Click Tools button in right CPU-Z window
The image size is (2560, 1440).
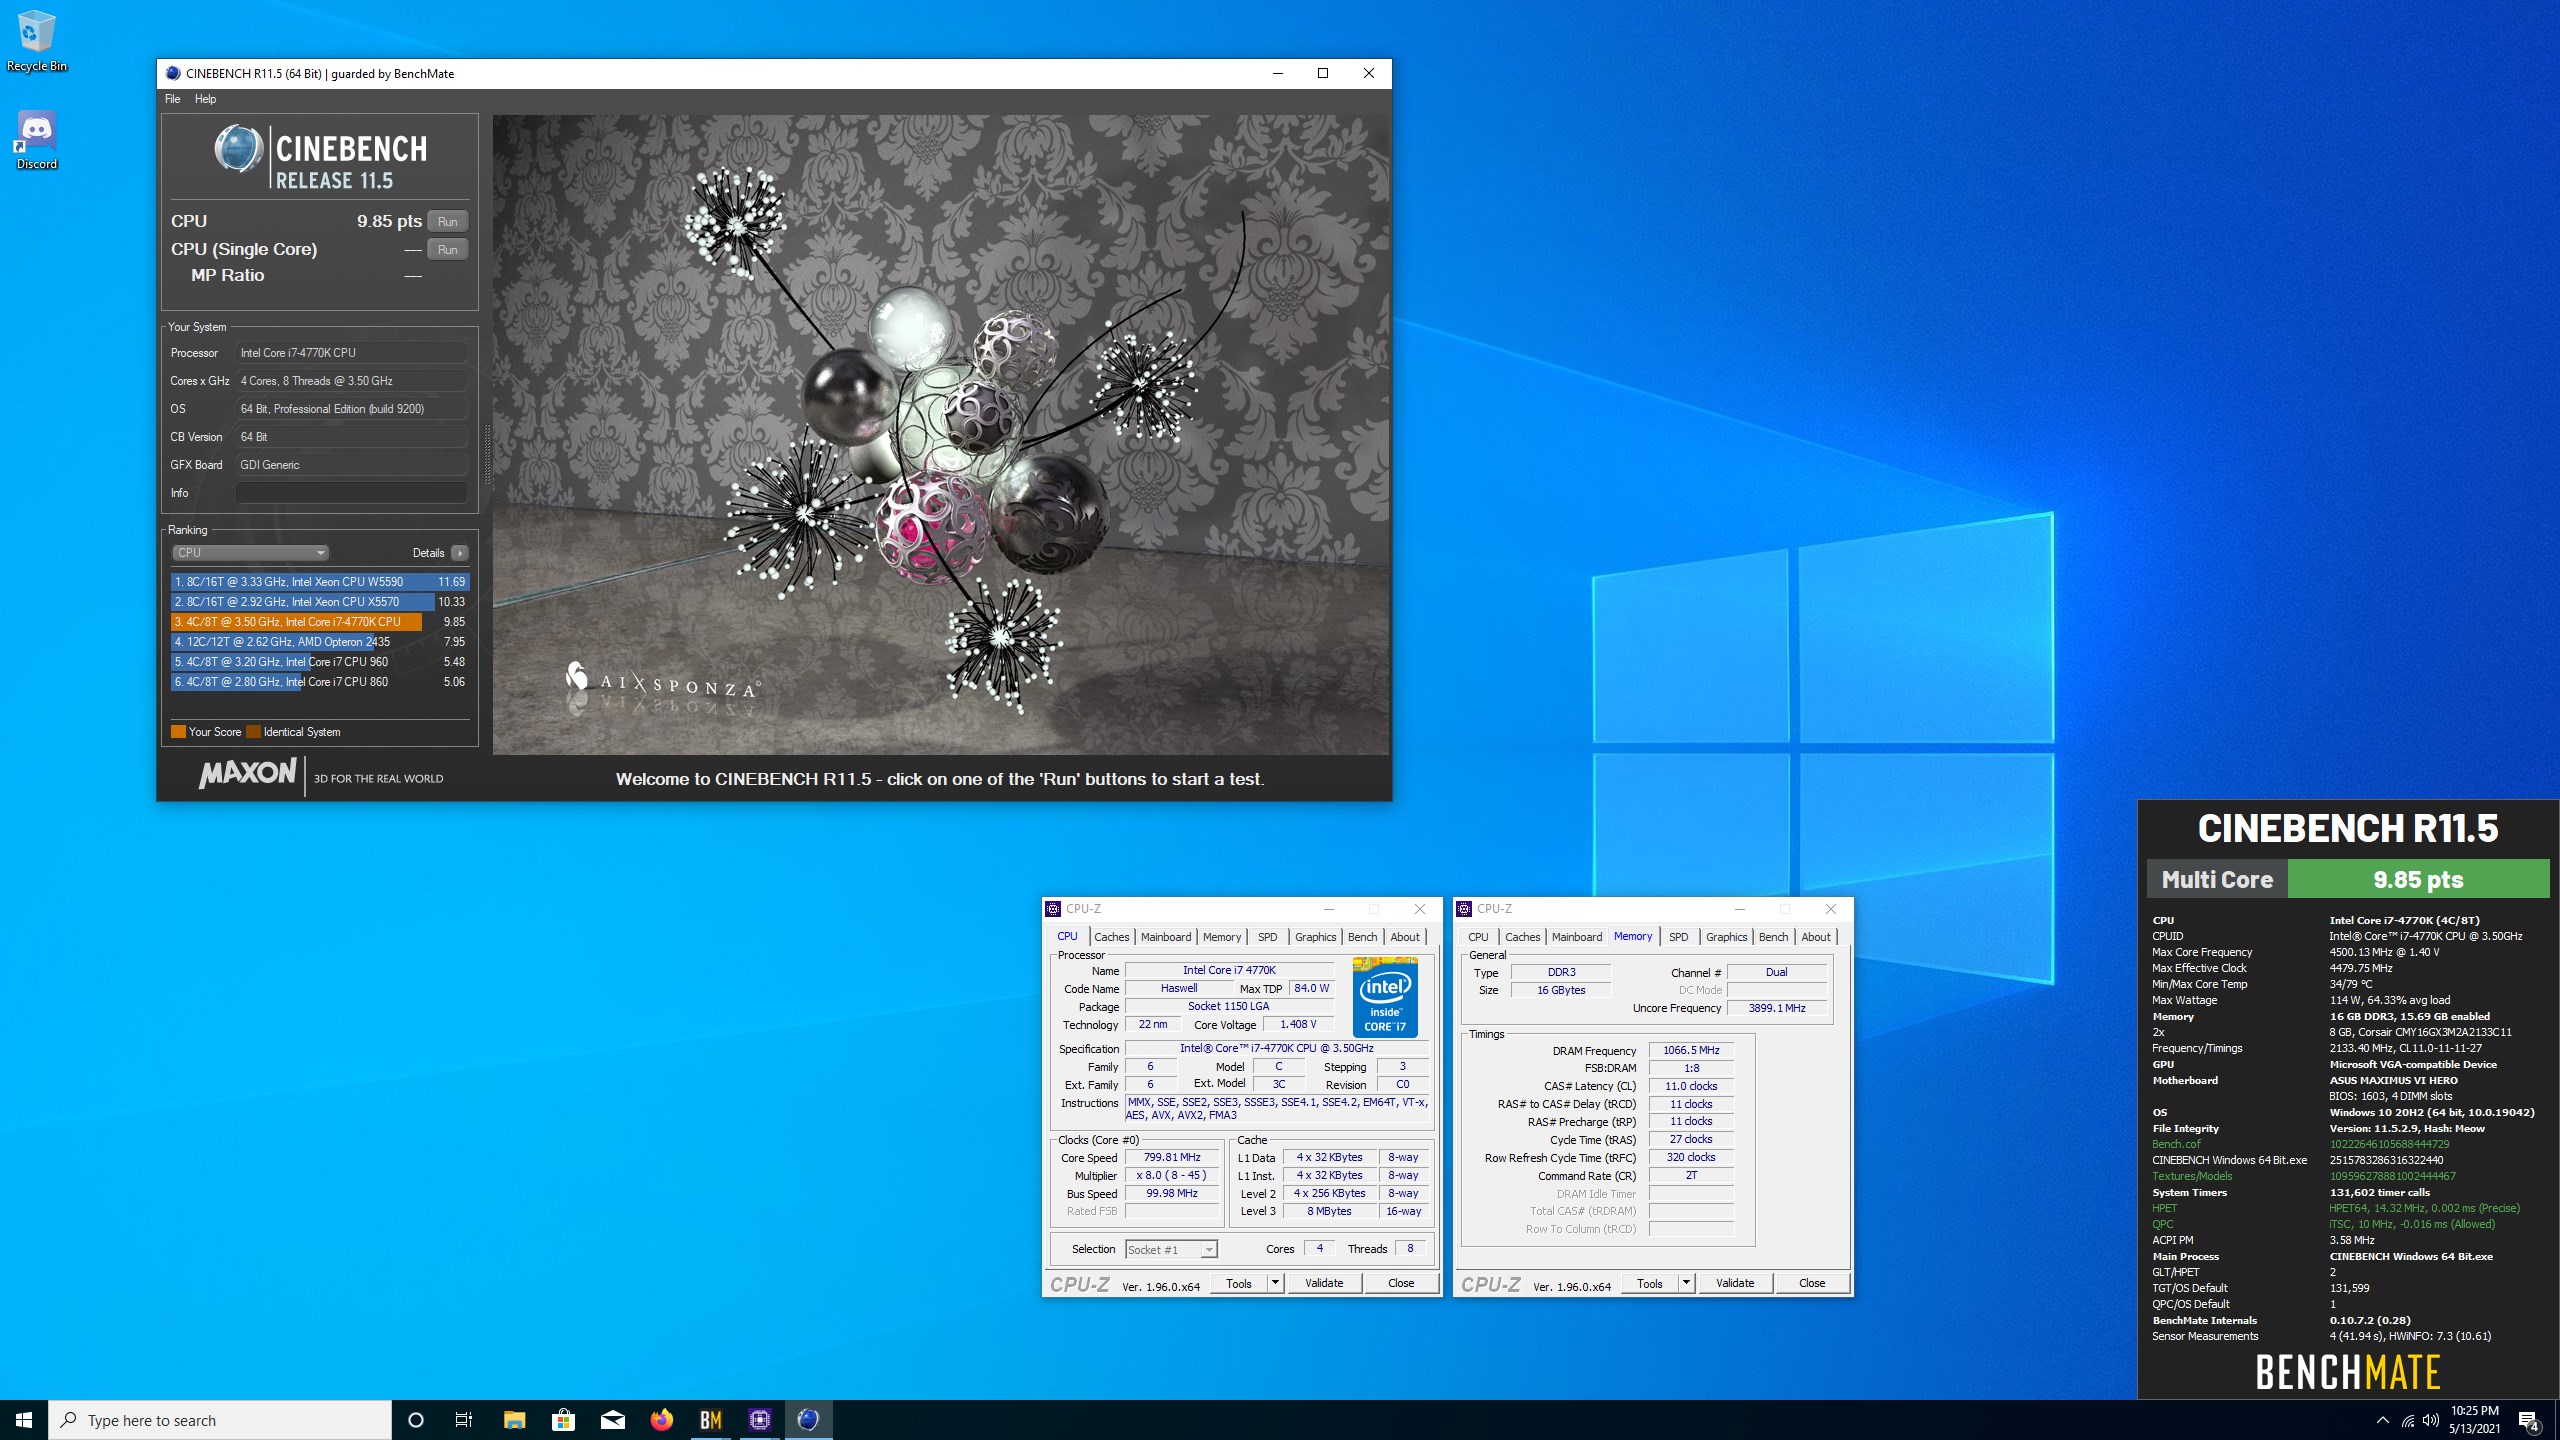tap(1650, 1284)
